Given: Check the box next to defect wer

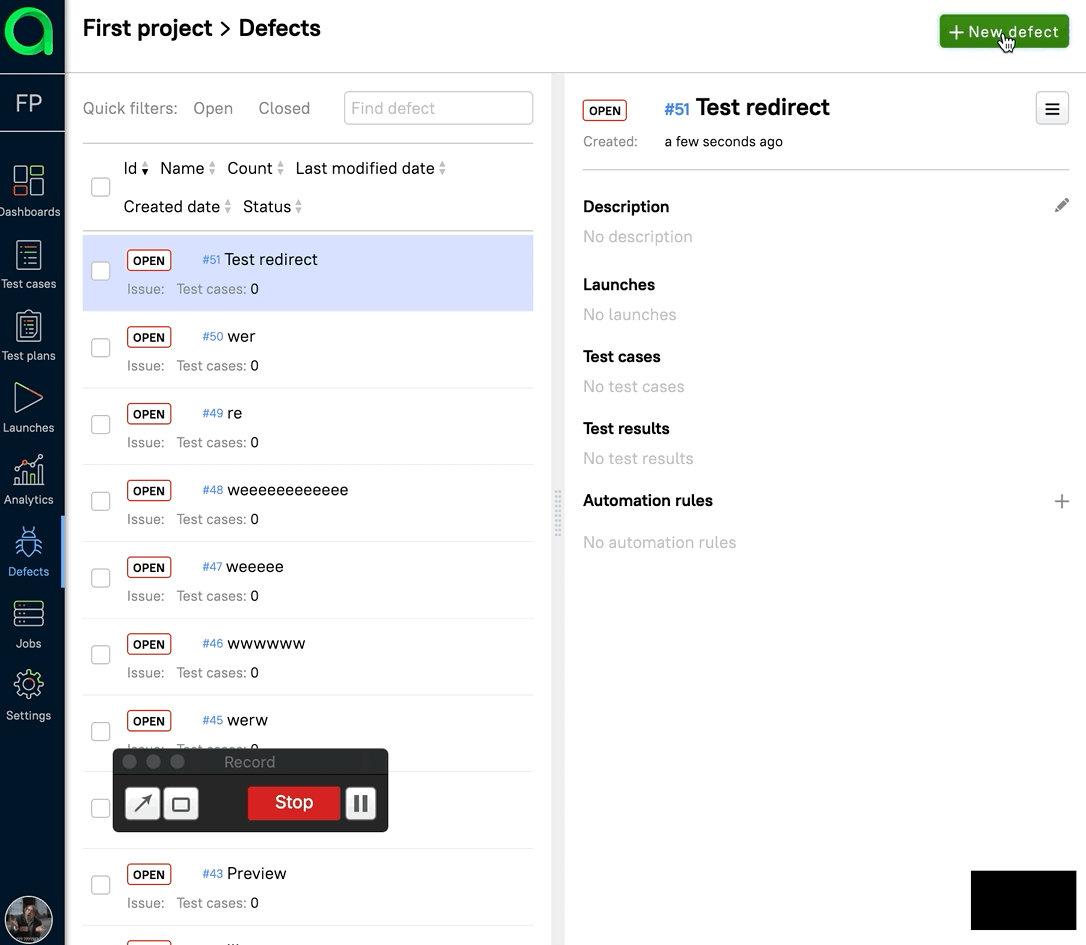Looking at the screenshot, I should (x=101, y=348).
